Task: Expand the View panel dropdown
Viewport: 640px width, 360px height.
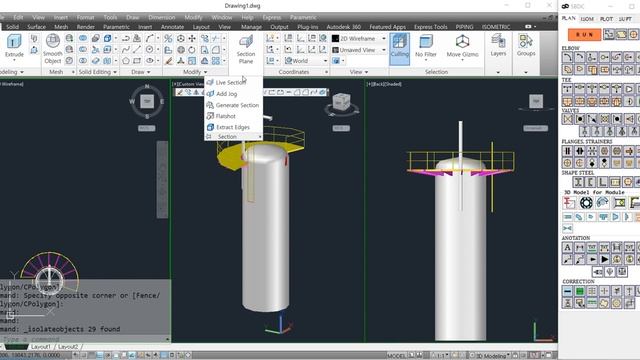Action: (358, 72)
